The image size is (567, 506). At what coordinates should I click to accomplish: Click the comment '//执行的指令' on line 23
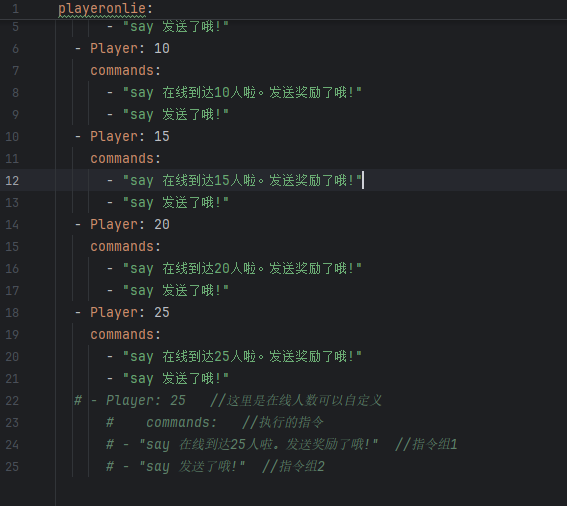pyautogui.click(x=283, y=422)
